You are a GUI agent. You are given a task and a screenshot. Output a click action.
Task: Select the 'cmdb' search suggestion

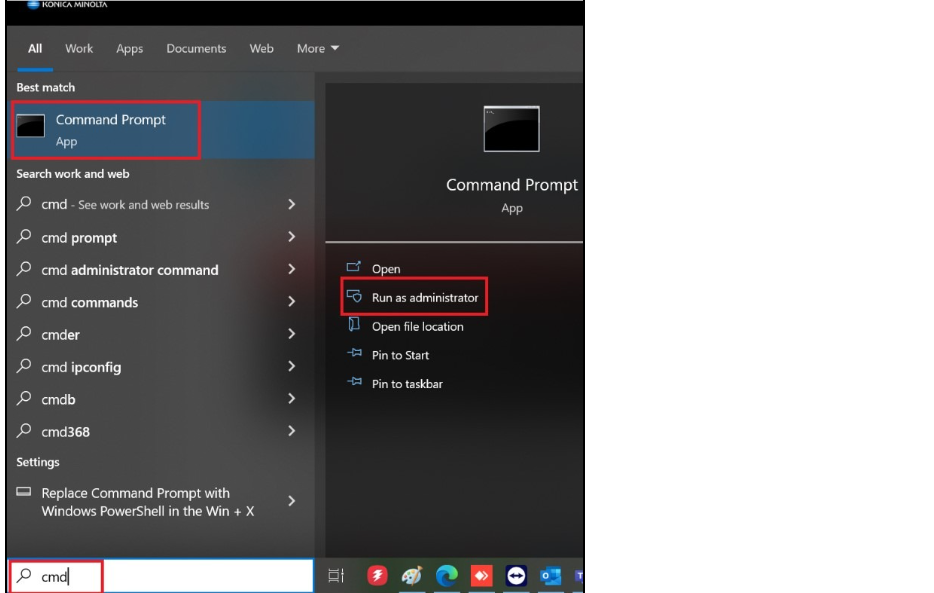[x=160, y=399]
